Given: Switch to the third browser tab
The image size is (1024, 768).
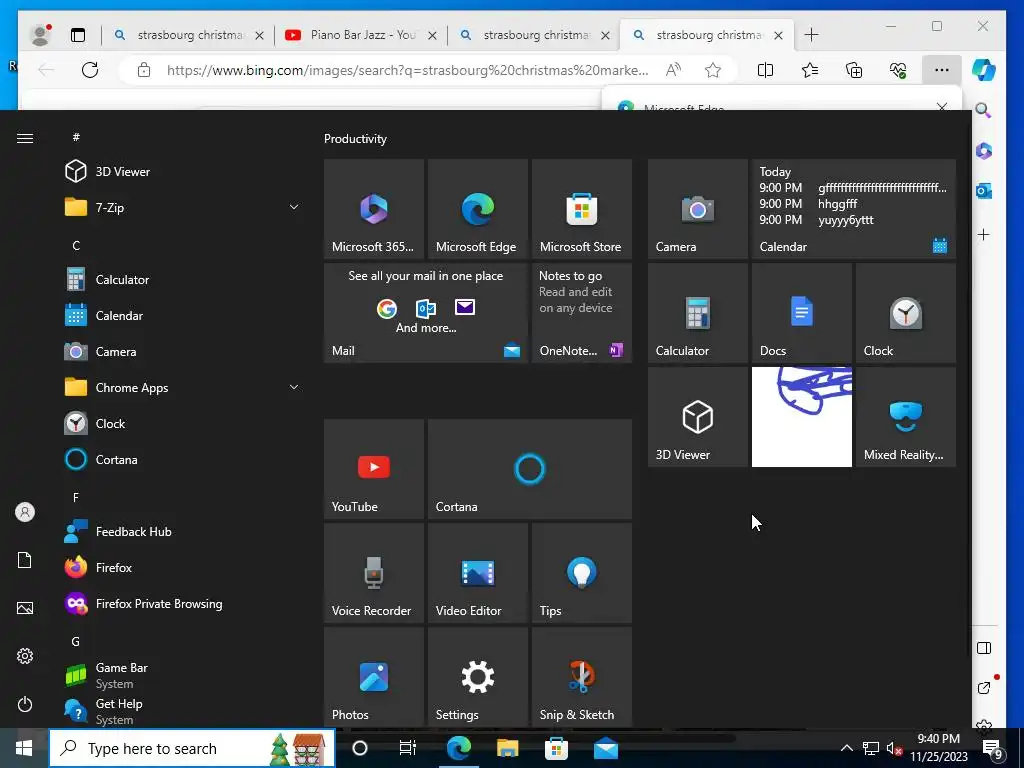Looking at the screenshot, I should (533, 35).
